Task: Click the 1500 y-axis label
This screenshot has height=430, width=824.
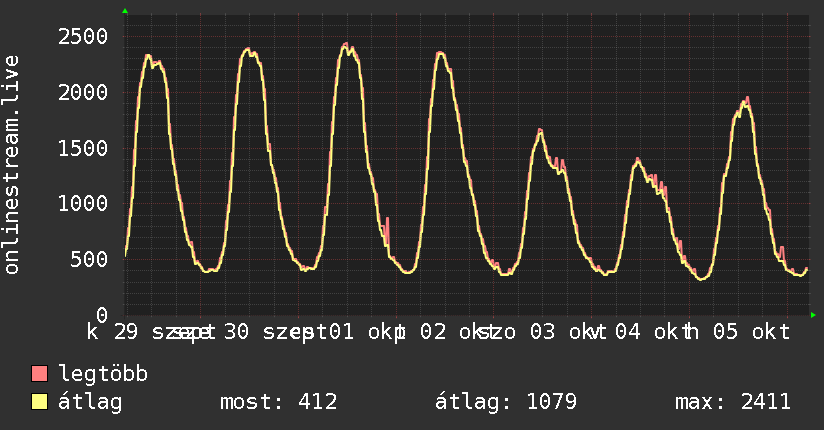Action: (x=83, y=148)
